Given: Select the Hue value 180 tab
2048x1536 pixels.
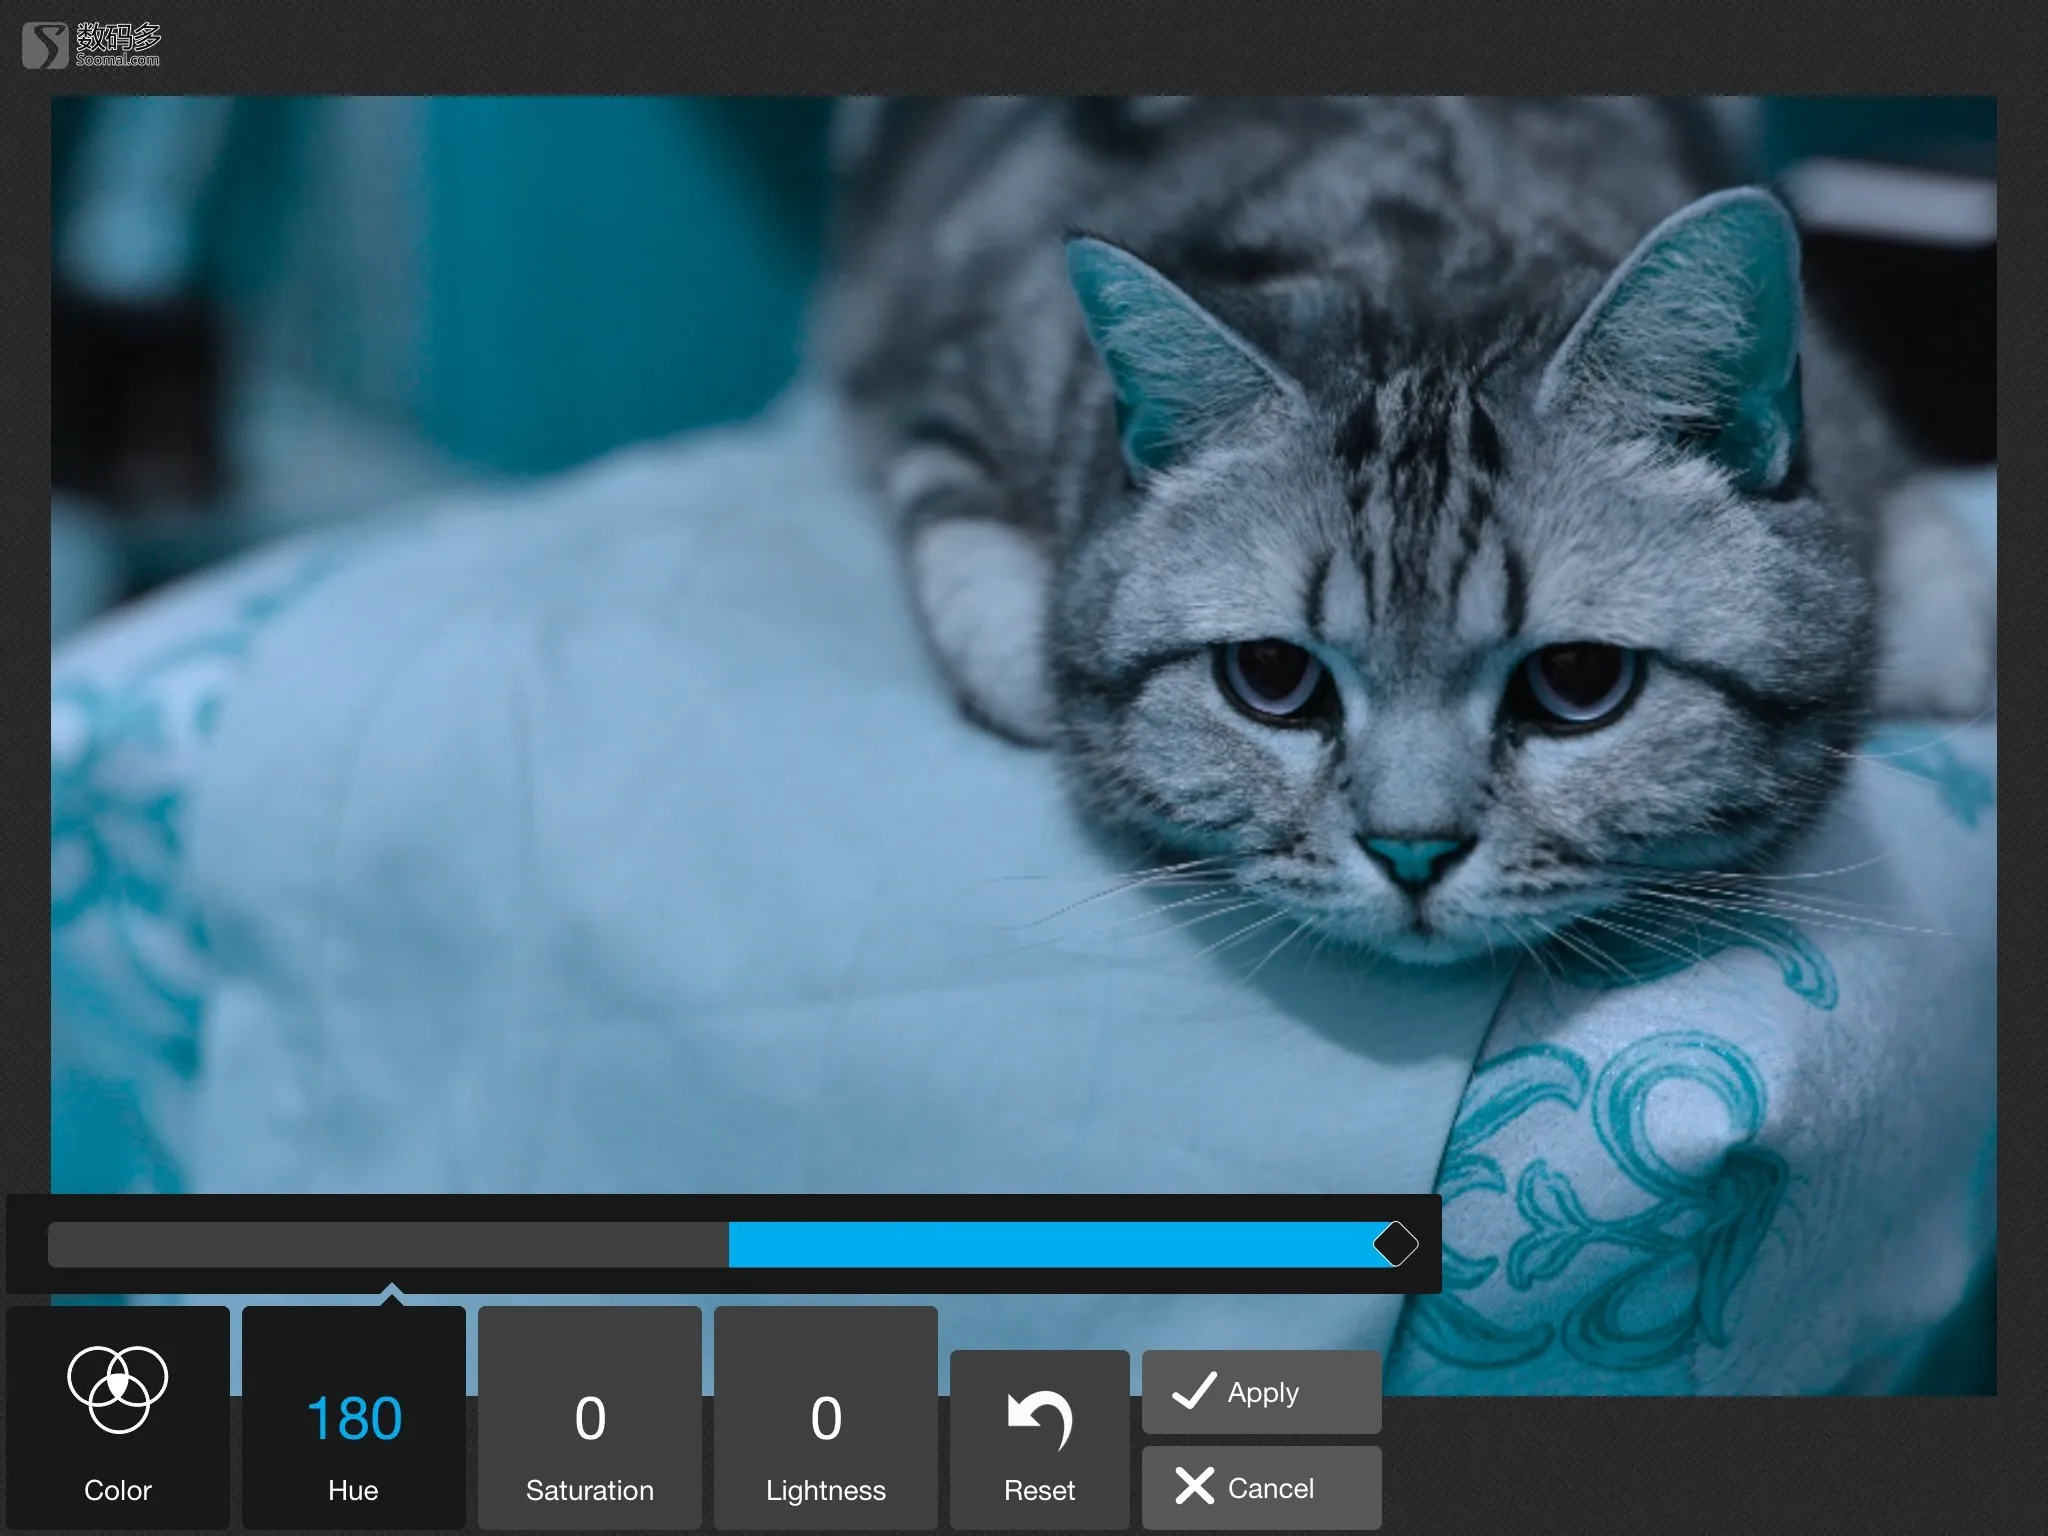Looking at the screenshot, I should [354, 1417].
